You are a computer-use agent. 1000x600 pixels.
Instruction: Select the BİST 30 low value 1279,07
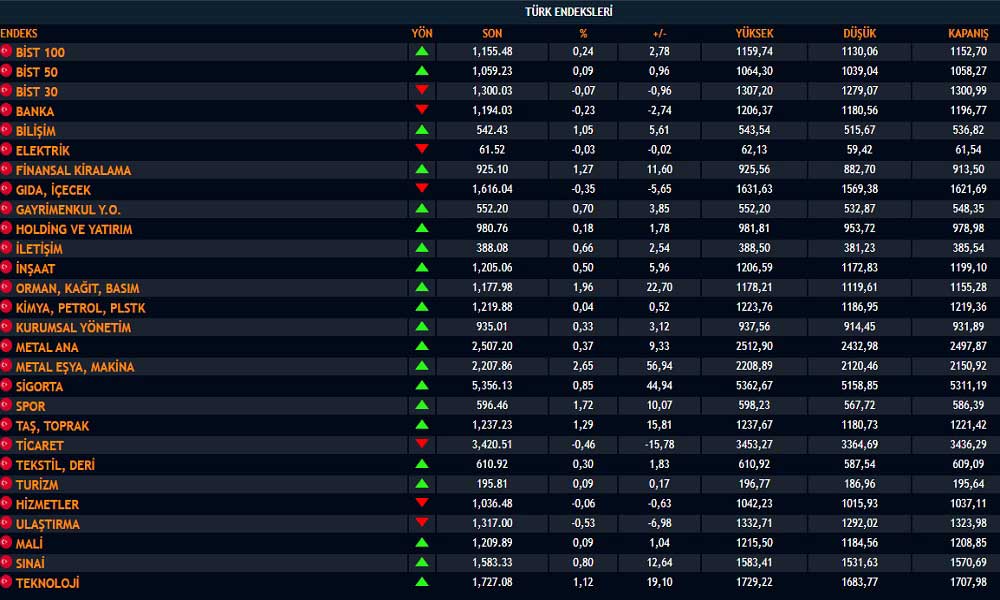860,90
